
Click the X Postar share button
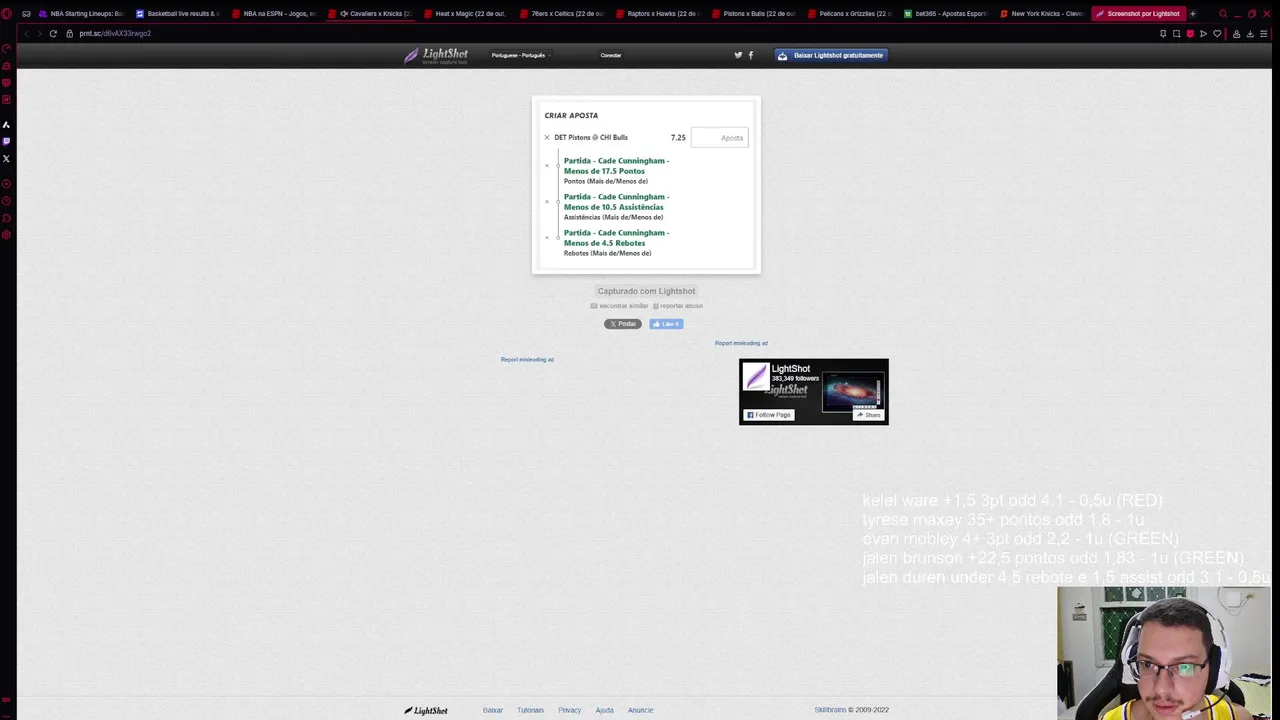coord(623,324)
